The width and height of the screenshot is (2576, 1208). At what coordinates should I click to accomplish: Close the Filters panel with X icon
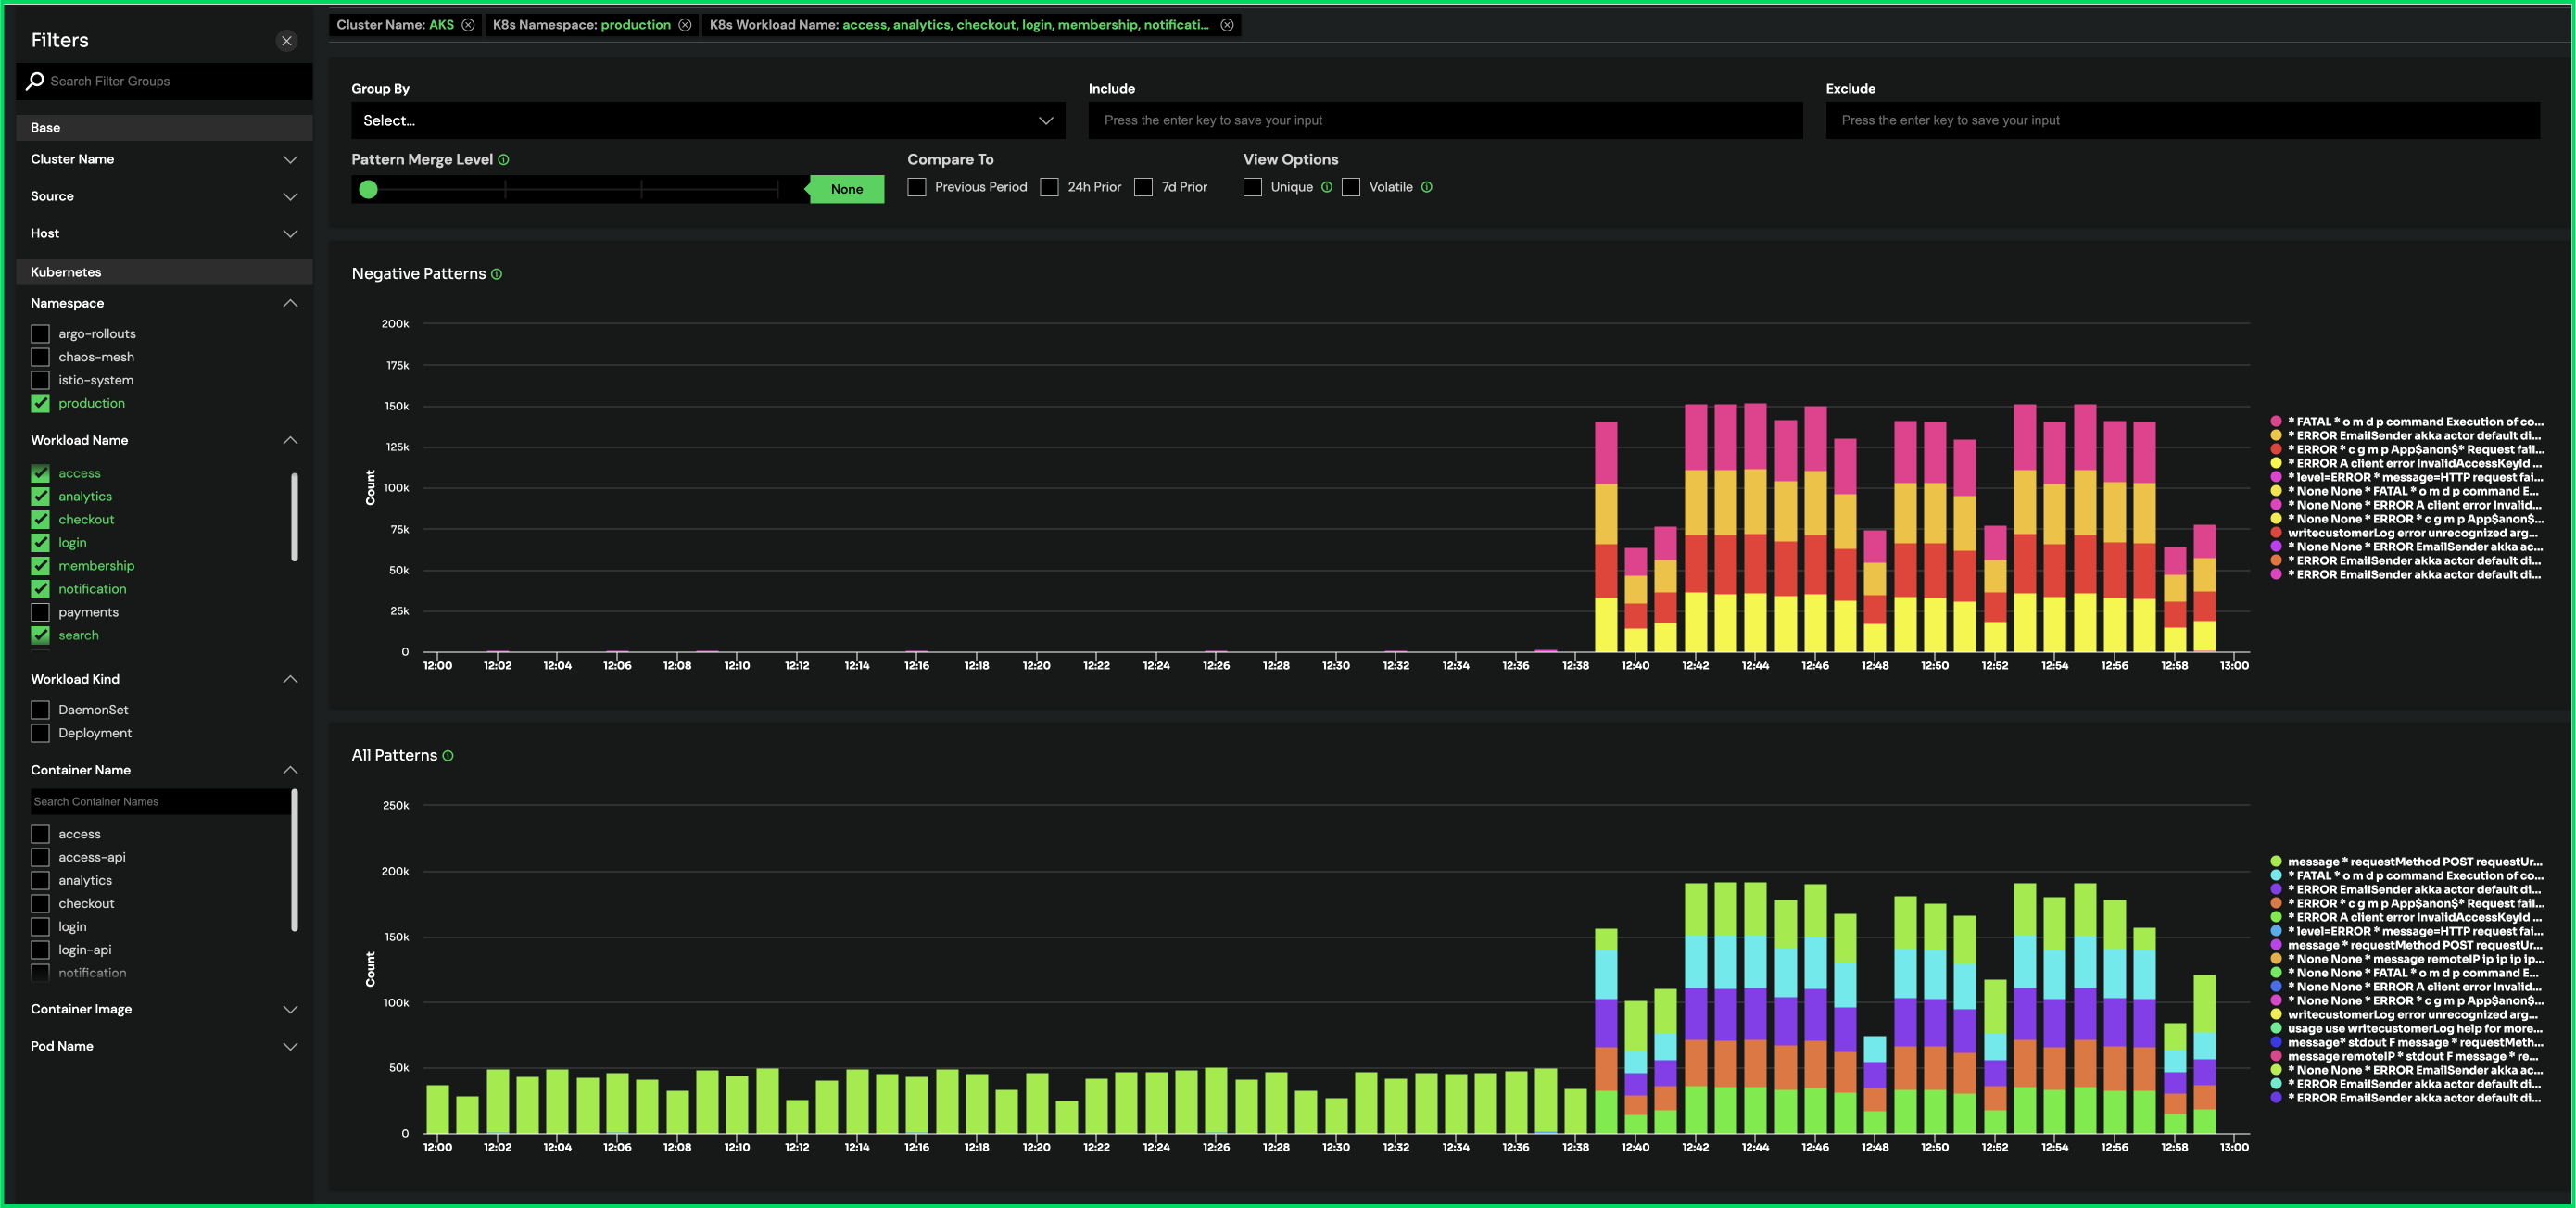coord(287,41)
